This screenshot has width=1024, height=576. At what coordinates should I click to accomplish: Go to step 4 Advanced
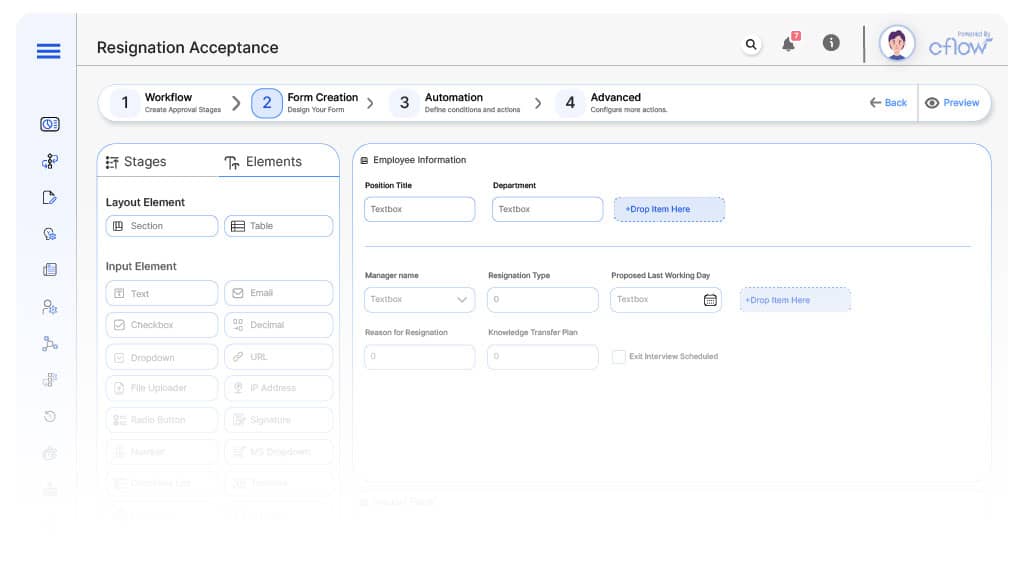pos(612,103)
